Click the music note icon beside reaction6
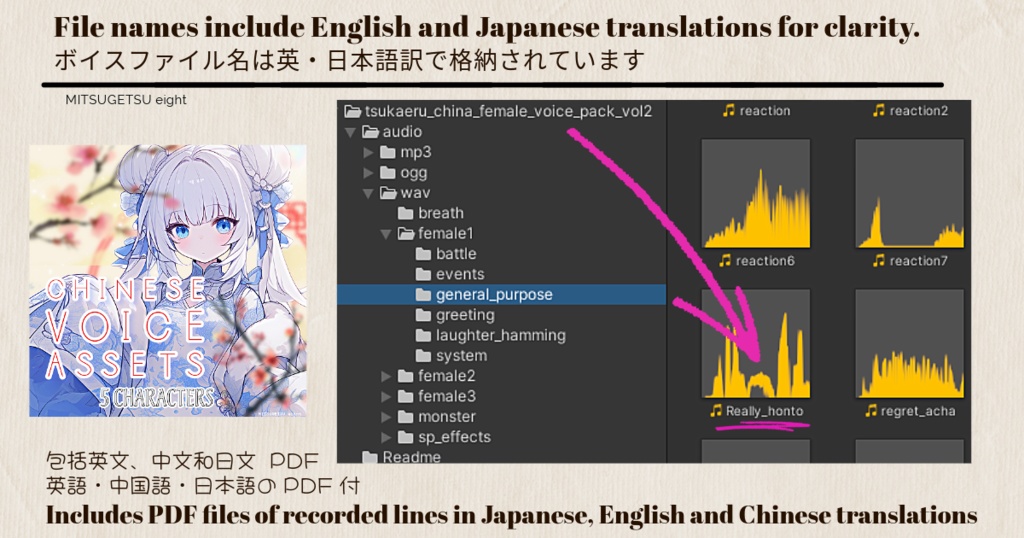 click(x=725, y=261)
